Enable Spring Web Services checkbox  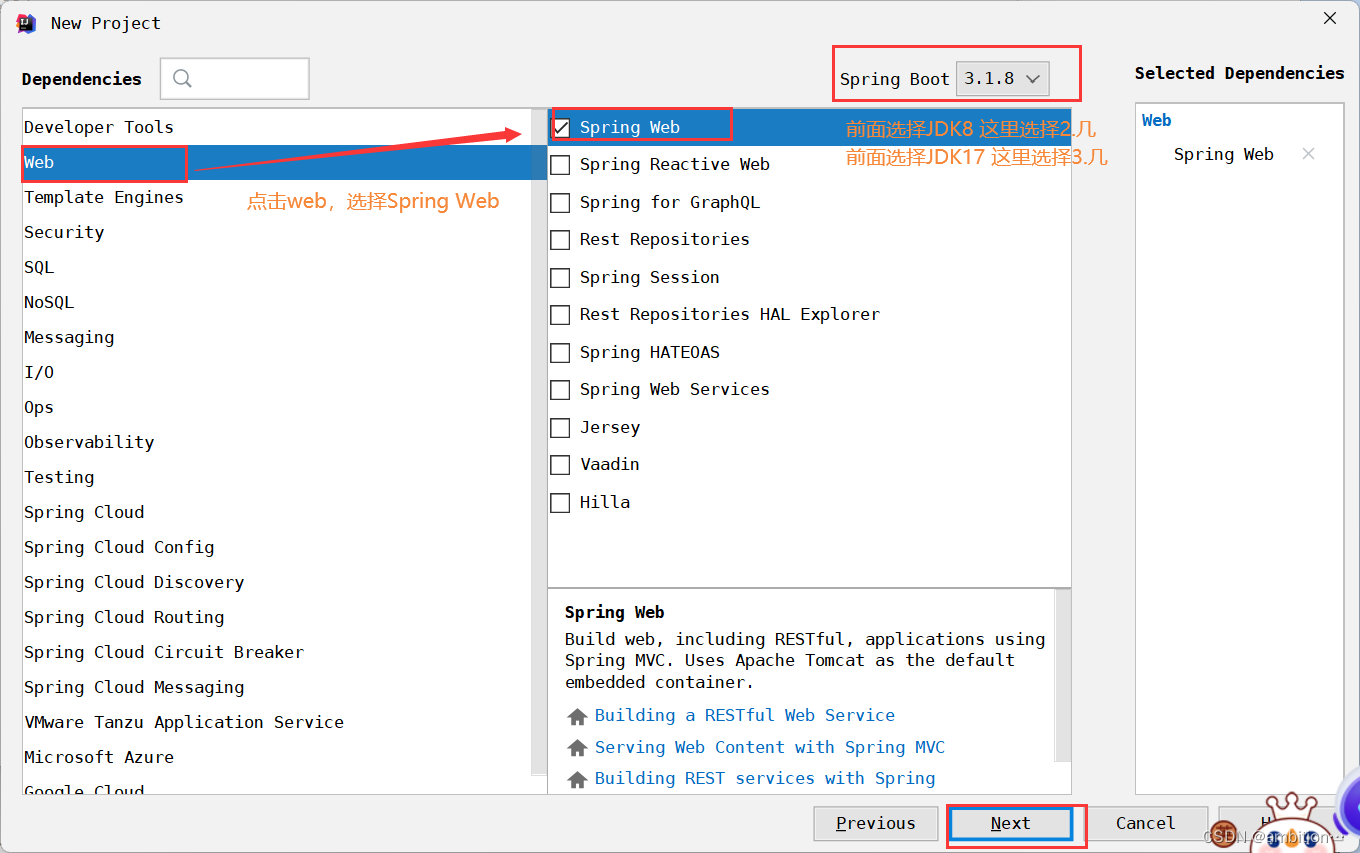[x=561, y=389]
